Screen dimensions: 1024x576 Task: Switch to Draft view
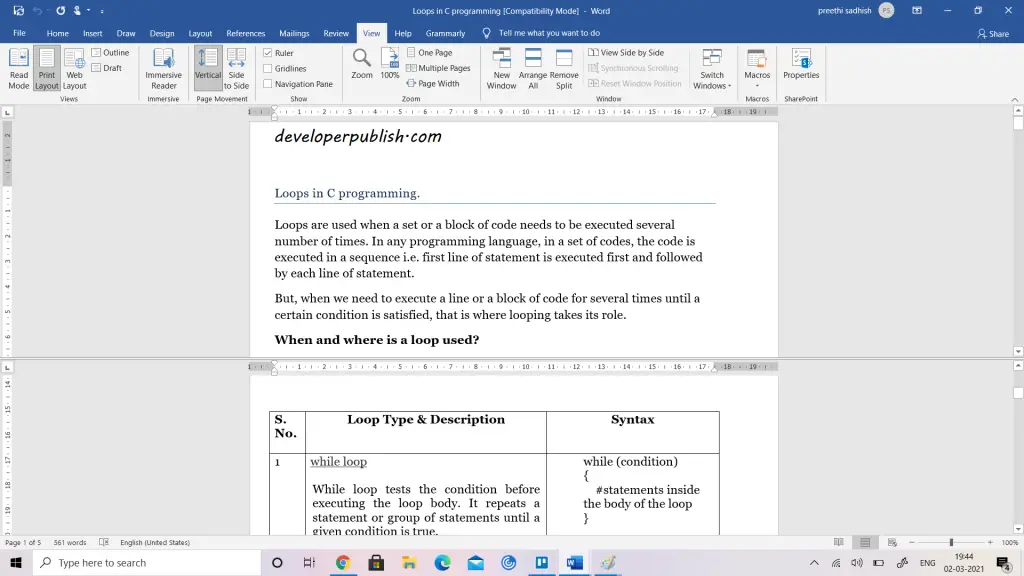tap(107, 68)
